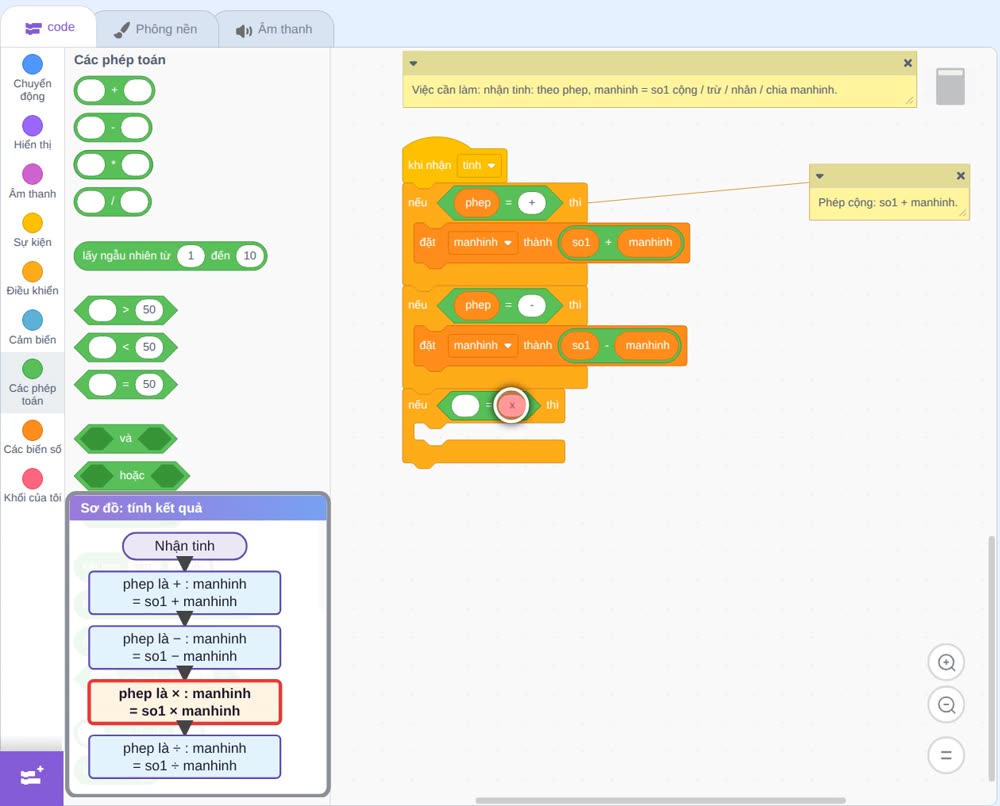
Task: Select the equals 50 comparison block
Action: click(126, 385)
